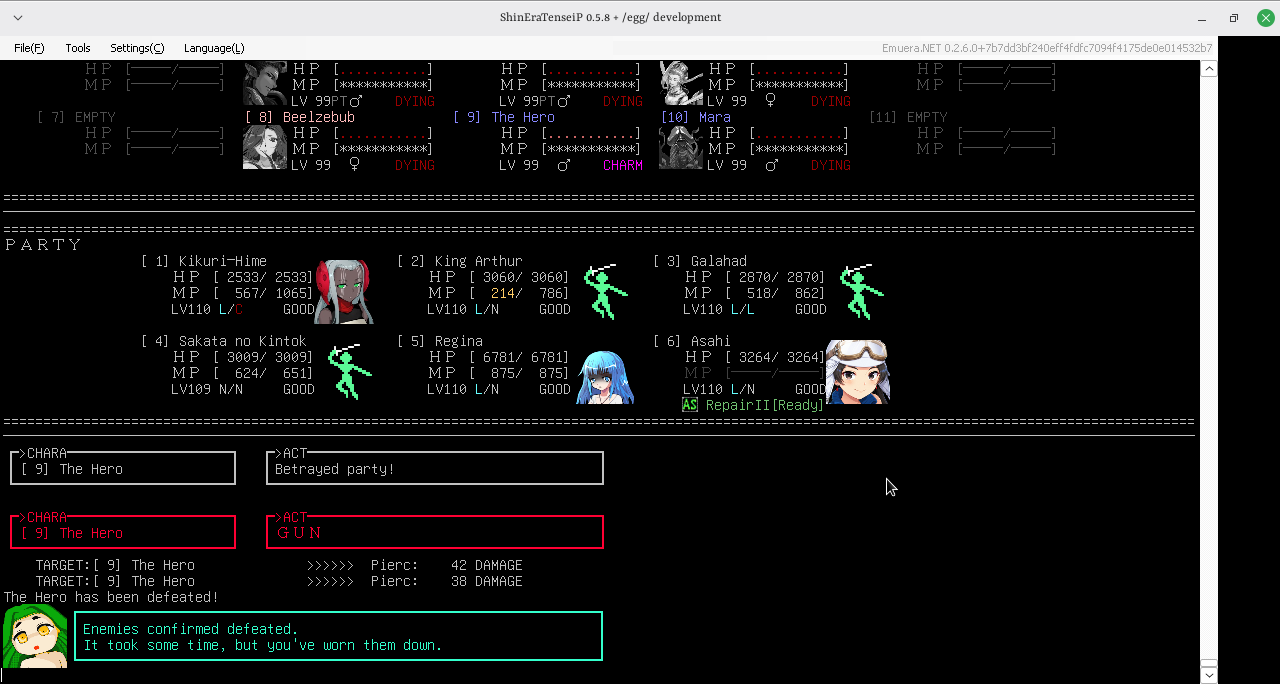1280x684 pixels.
Task: Click the scrollbar up arrow
Action: point(1209,69)
